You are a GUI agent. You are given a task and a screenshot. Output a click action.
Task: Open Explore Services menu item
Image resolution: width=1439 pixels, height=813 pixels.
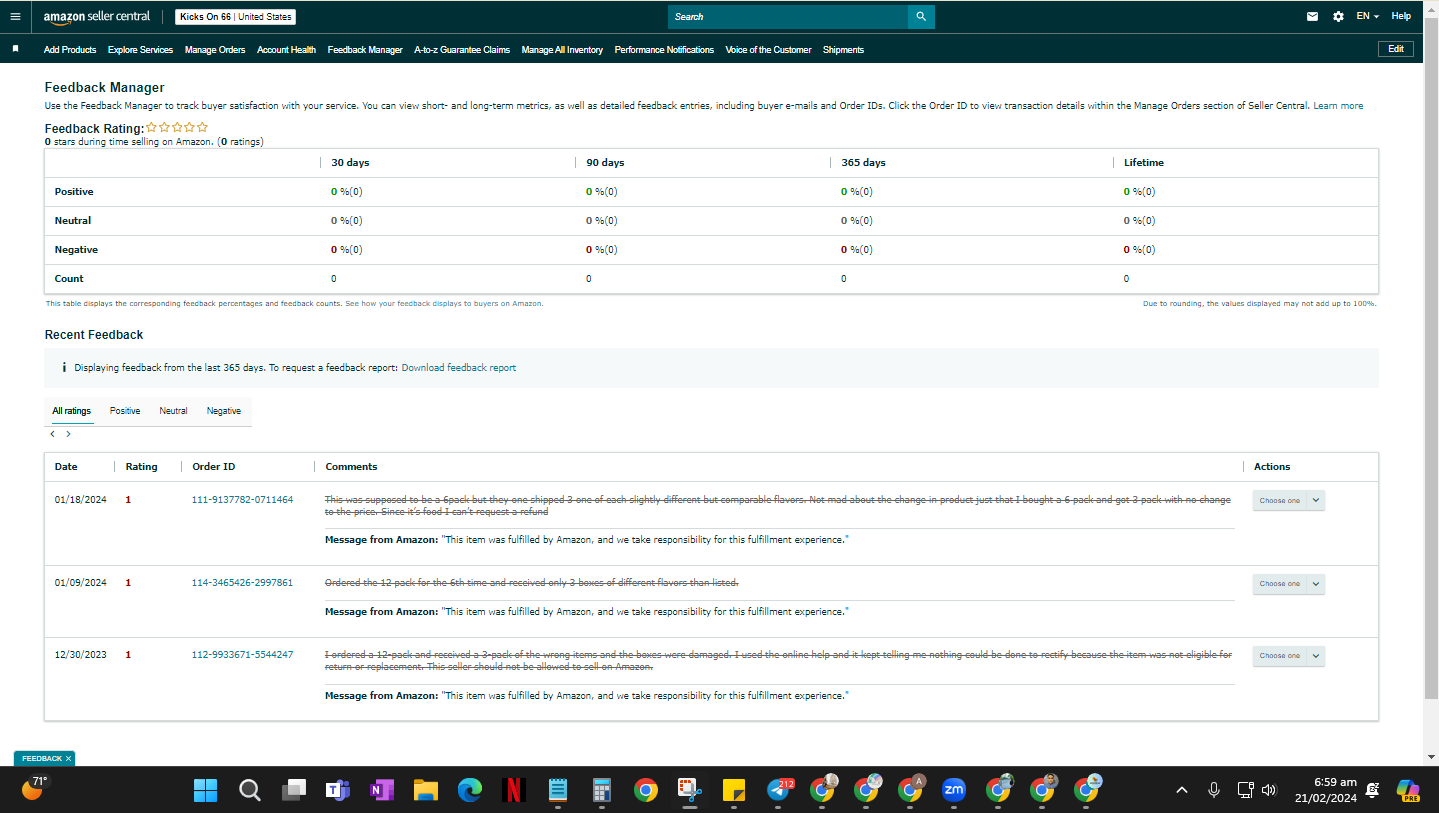[140, 50]
